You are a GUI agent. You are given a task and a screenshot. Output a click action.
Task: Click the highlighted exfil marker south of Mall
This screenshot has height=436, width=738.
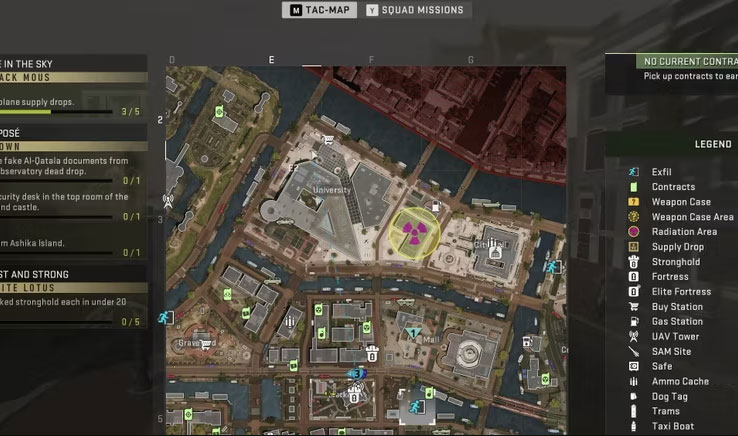click(417, 407)
